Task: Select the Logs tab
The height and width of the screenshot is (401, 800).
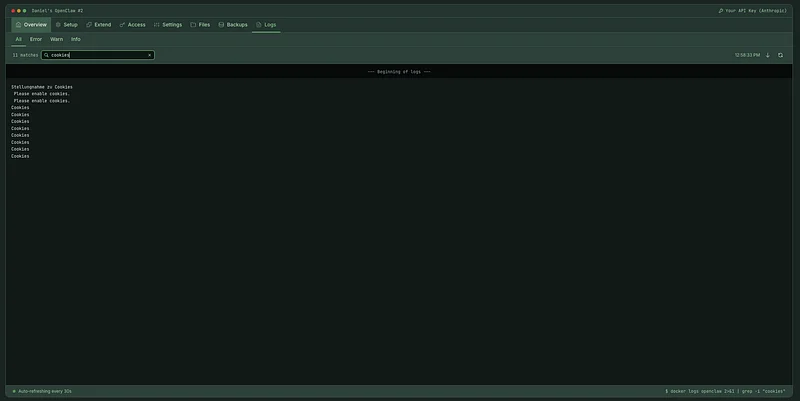Action: pos(266,24)
